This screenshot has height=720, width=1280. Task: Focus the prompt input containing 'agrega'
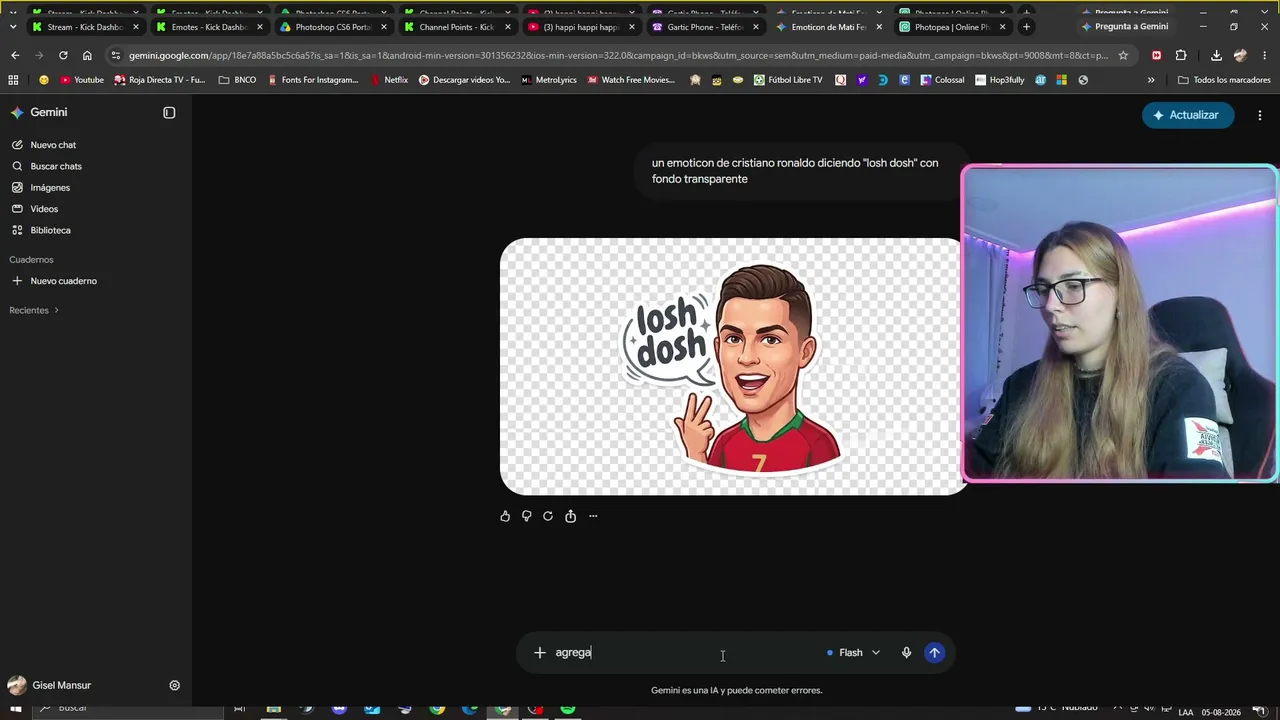pyautogui.click(x=685, y=653)
